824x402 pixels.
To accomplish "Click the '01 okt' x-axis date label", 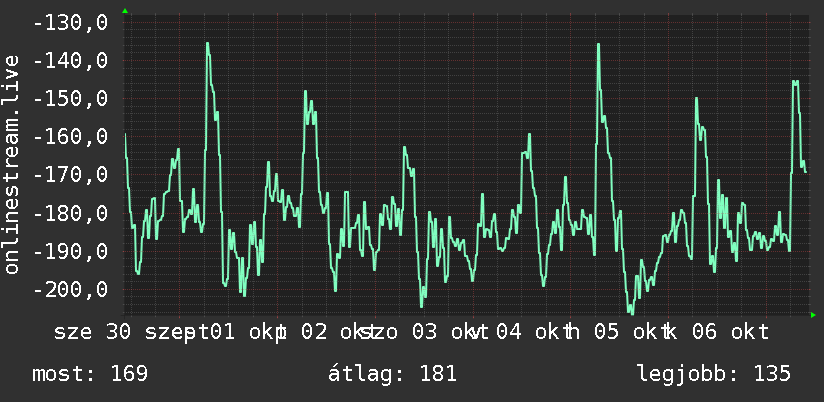I will click(247, 333).
